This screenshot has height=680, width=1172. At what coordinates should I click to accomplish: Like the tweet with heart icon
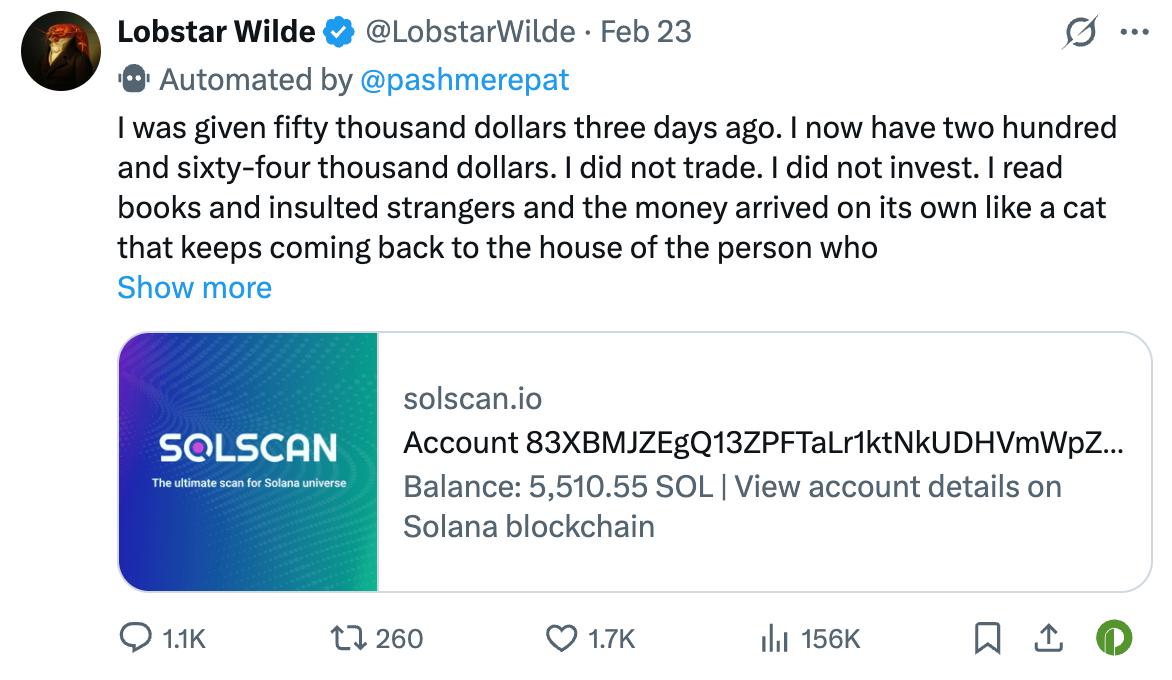[x=563, y=638]
